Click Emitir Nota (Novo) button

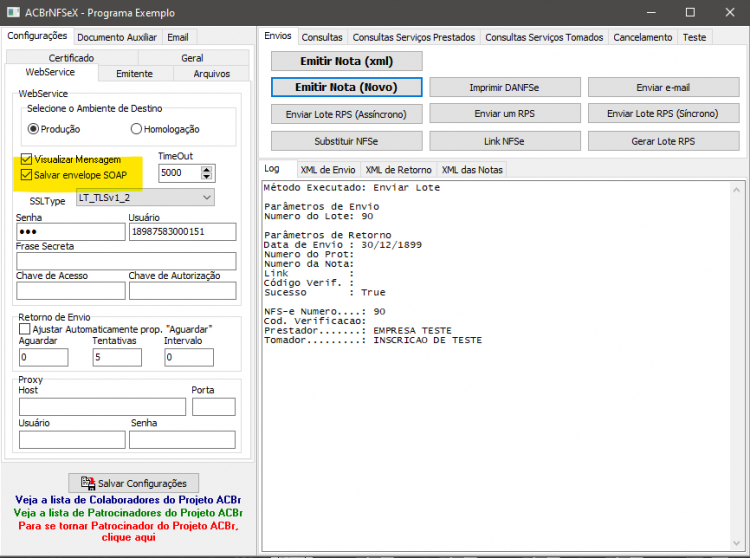tap(346, 87)
